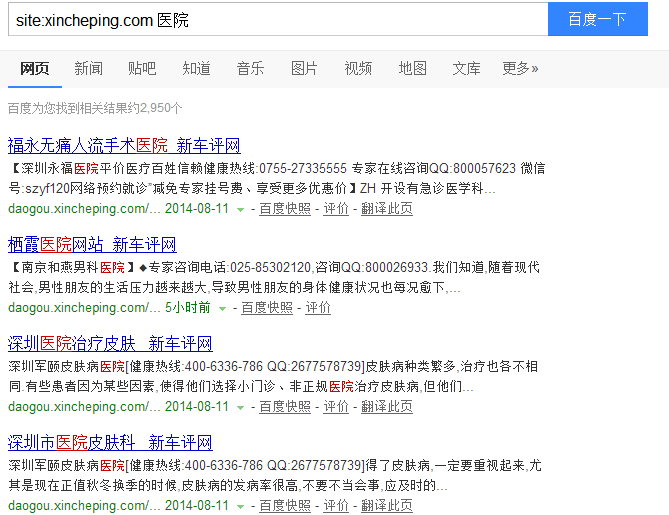Click 评价 for 栖霞医院网站 result
The image size is (669, 515).
tap(318, 308)
